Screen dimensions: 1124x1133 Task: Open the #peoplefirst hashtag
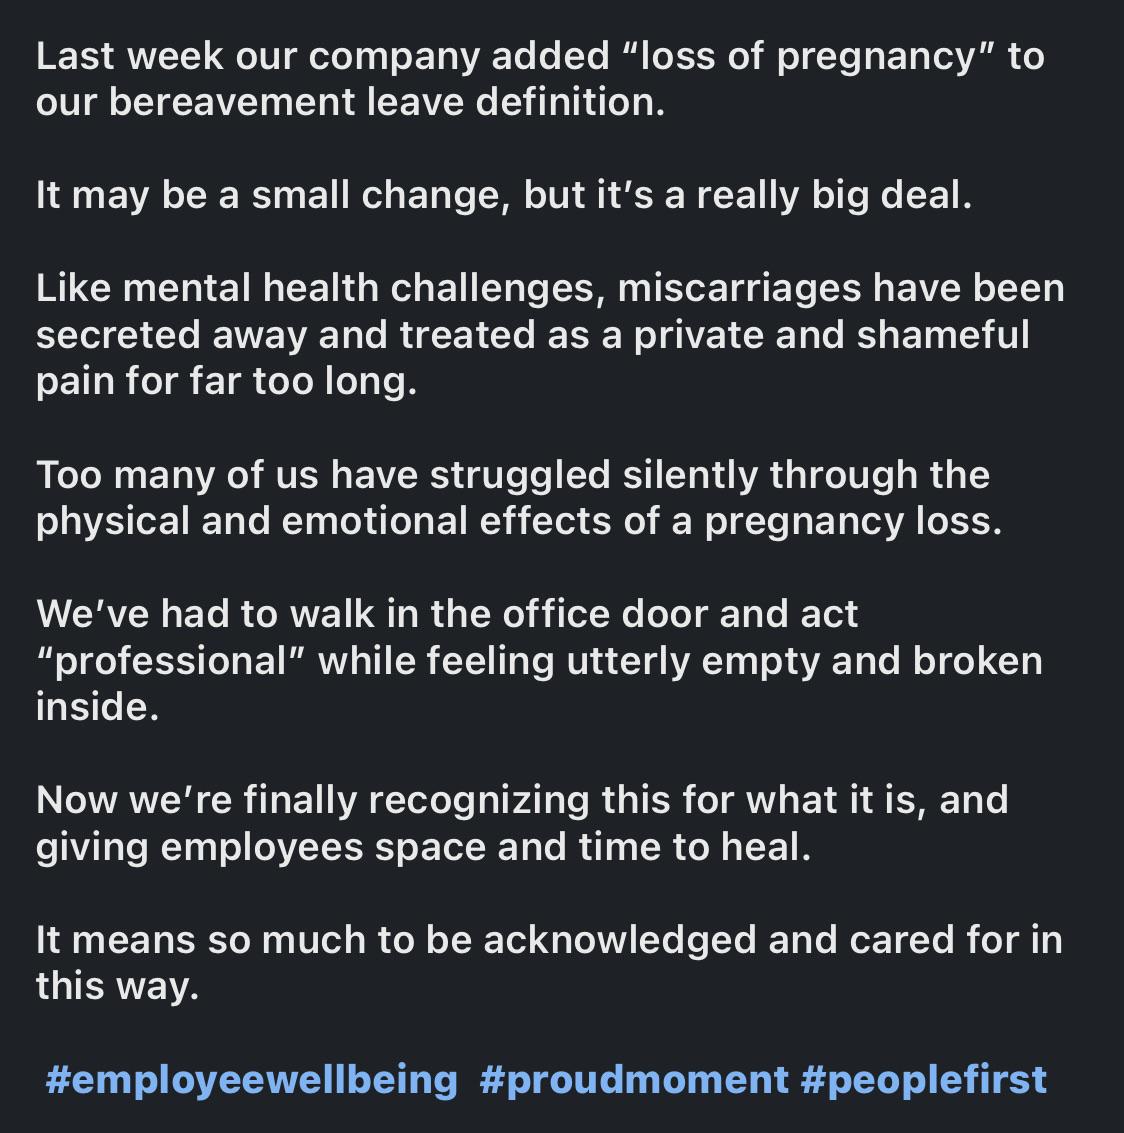(924, 1081)
